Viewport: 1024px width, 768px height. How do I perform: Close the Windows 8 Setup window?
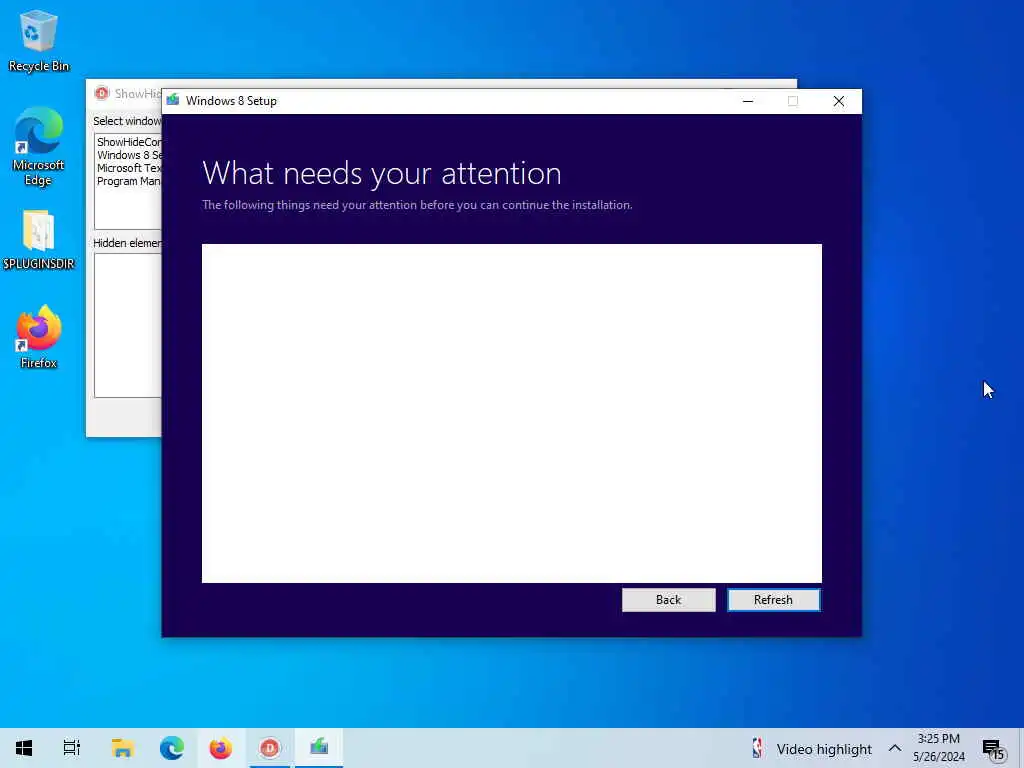pyautogui.click(x=839, y=101)
